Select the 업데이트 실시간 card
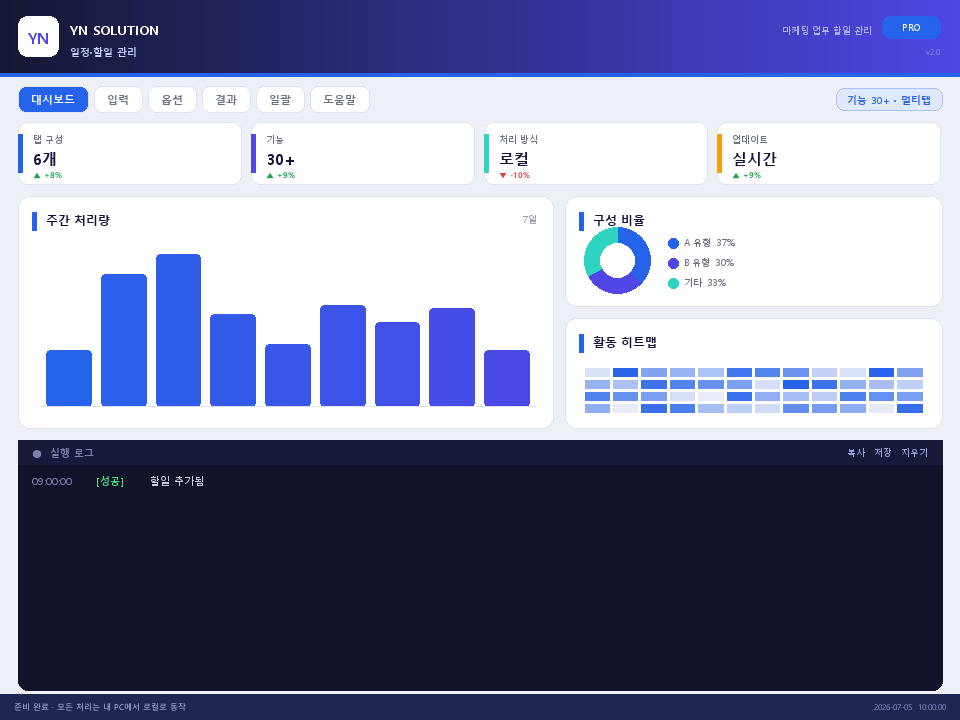Viewport: 960px width, 720px height. [829, 154]
